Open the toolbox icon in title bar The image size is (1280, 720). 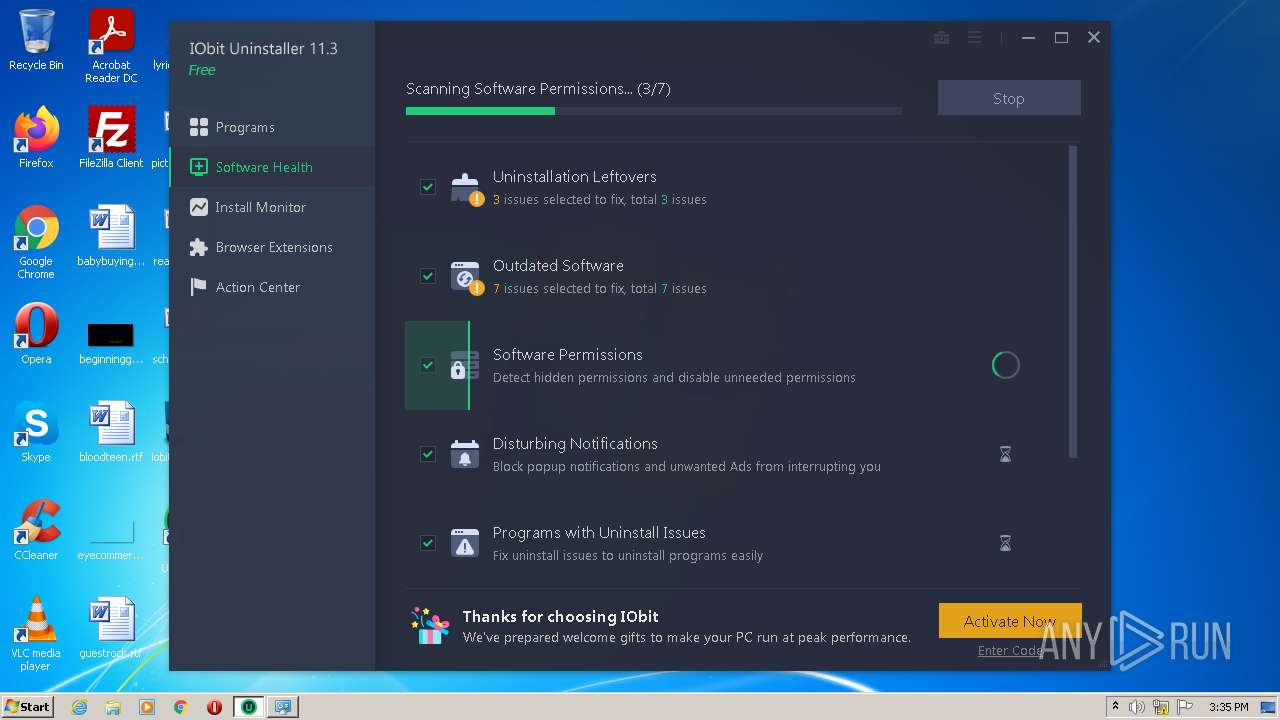(x=941, y=37)
